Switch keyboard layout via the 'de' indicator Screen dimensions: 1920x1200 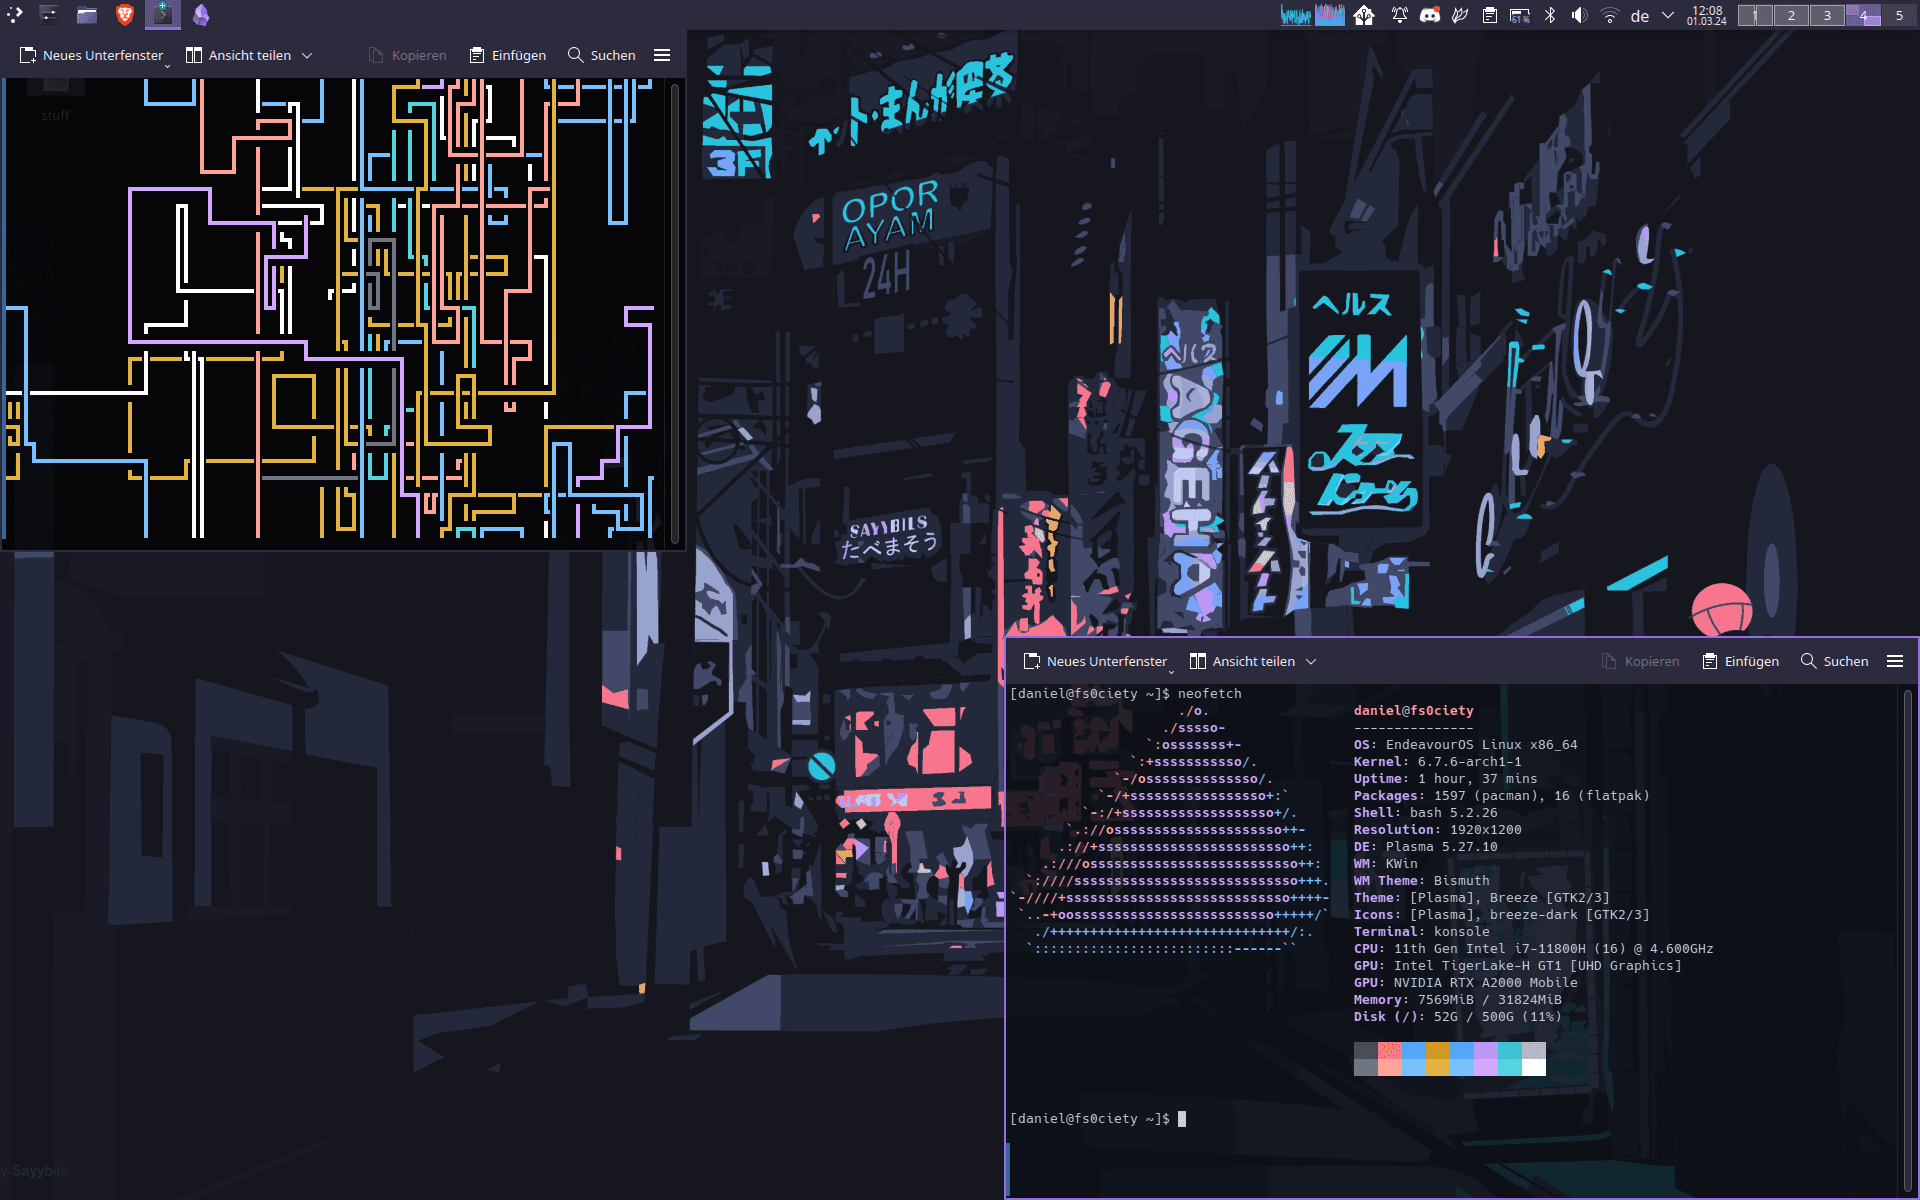pos(1640,16)
